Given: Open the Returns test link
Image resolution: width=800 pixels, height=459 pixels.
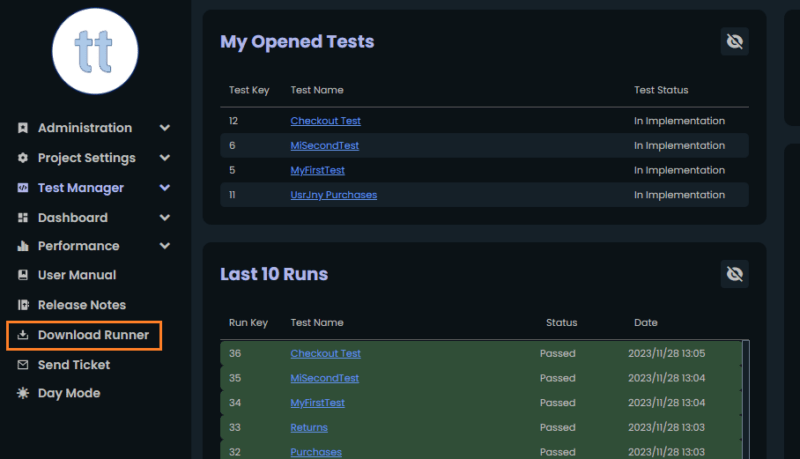Looking at the screenshot, I should pos(309,427).
